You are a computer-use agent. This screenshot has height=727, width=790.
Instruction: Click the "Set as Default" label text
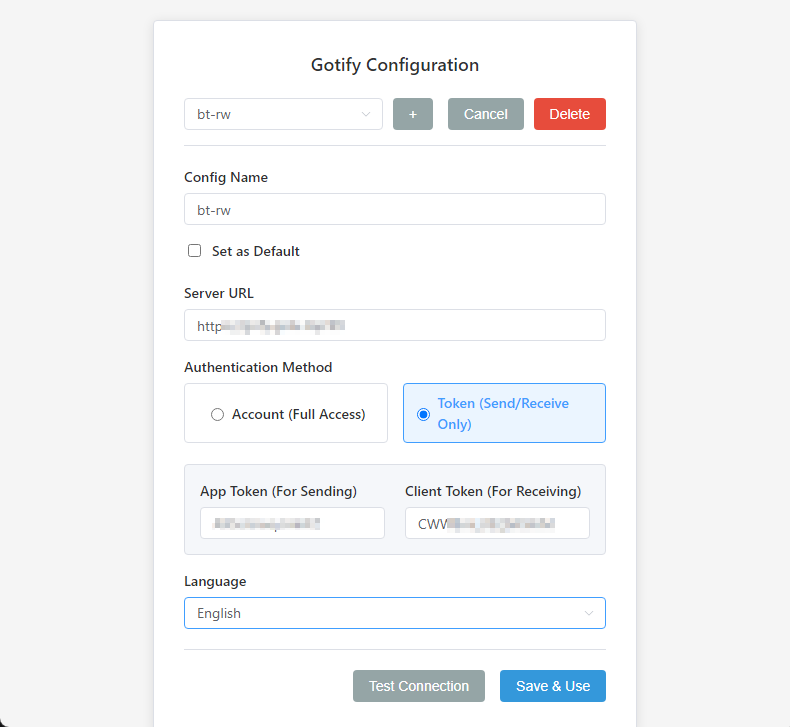[255, 251]
